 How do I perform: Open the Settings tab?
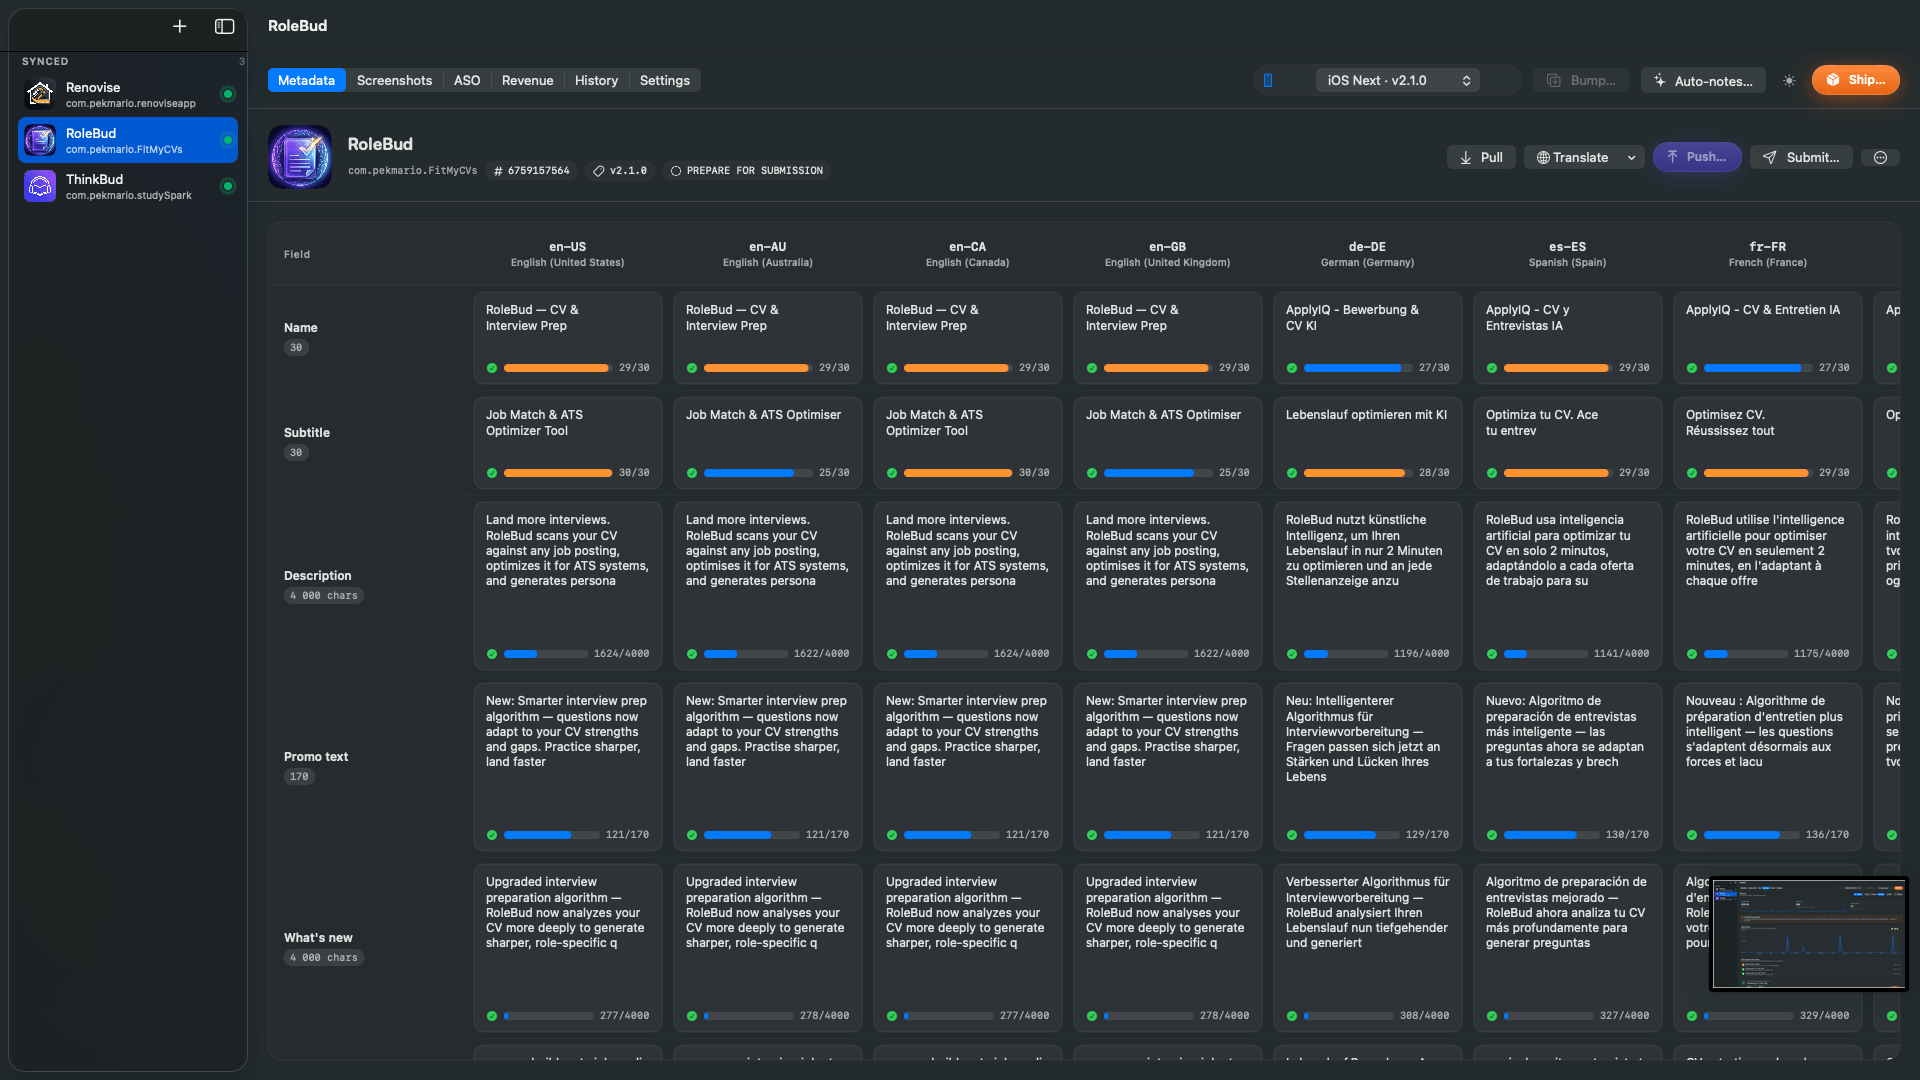(x=665, y=80)
